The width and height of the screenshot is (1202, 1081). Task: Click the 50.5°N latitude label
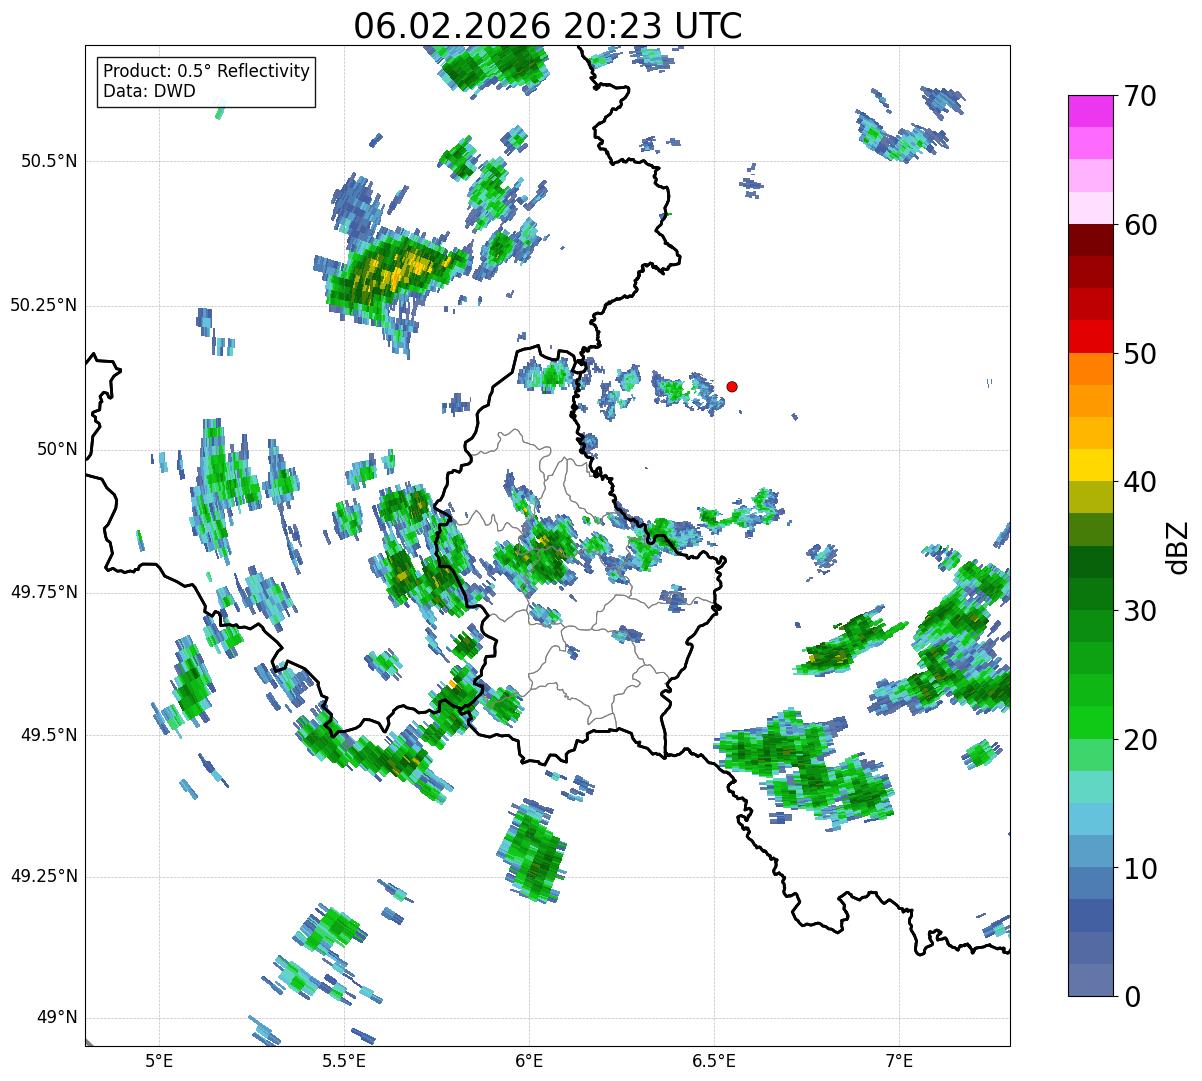(x=49, y=161)
